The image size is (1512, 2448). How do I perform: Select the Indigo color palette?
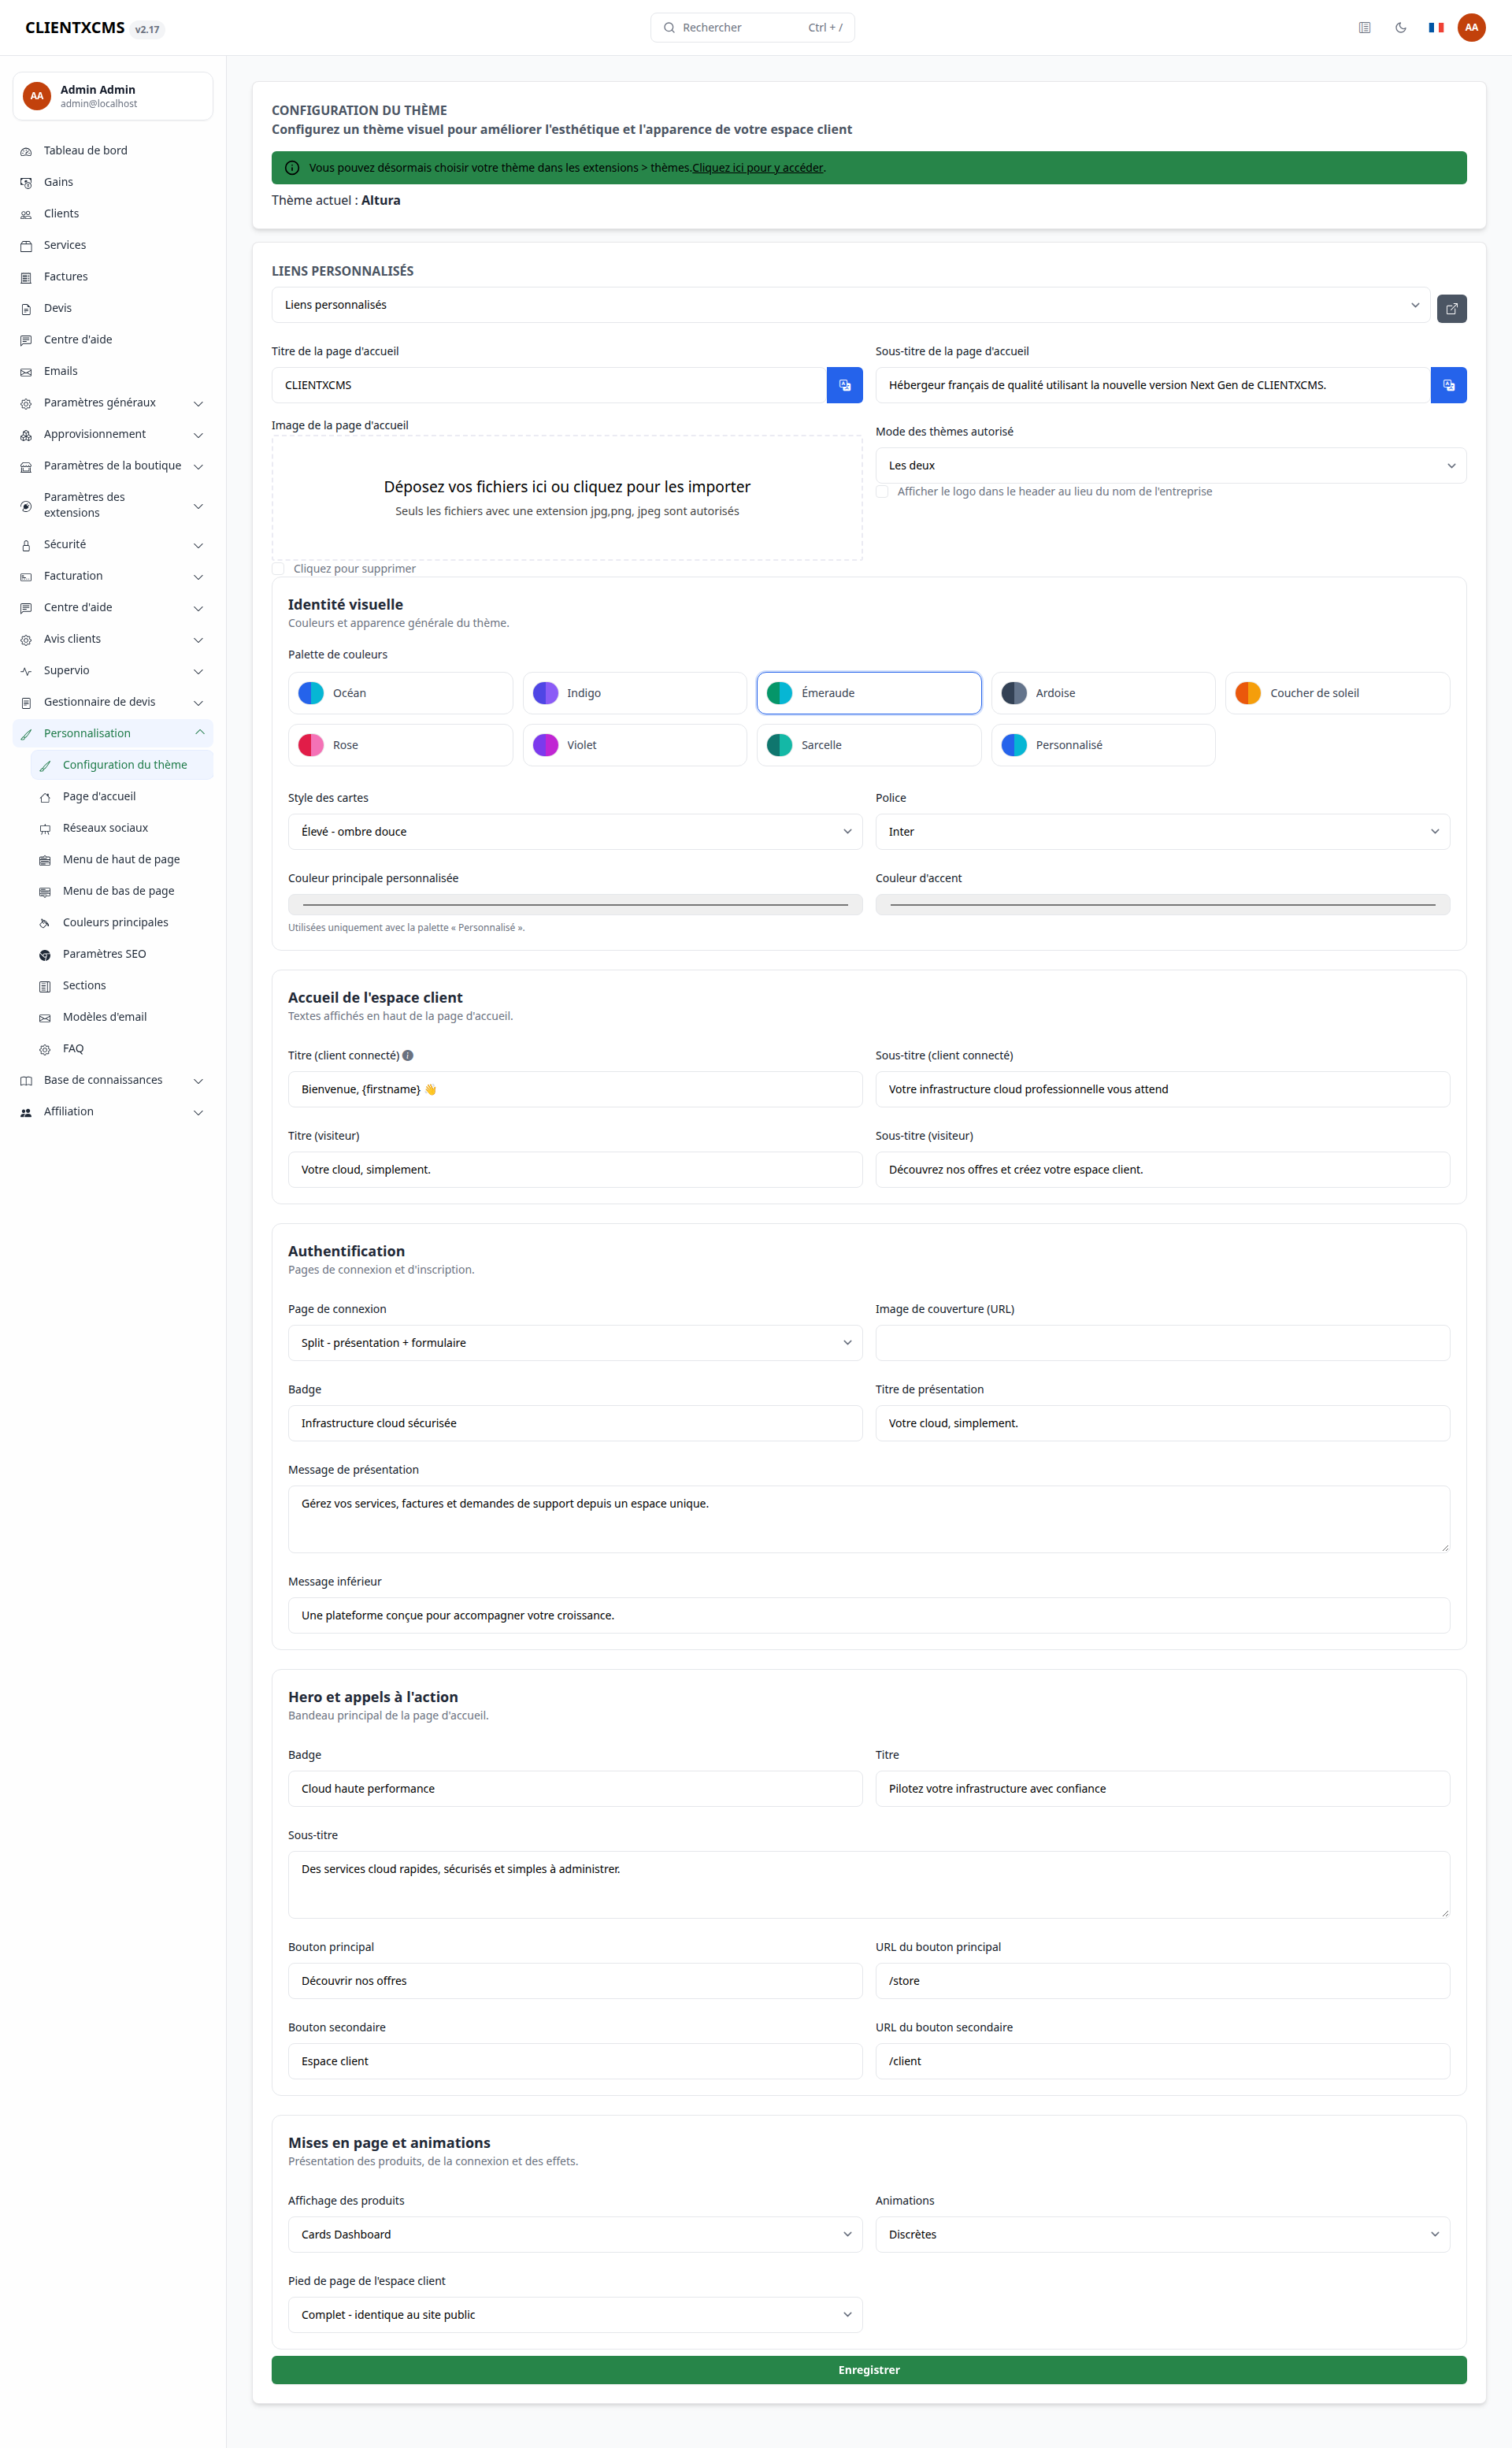pyautogui.click(x=634, y=693)
